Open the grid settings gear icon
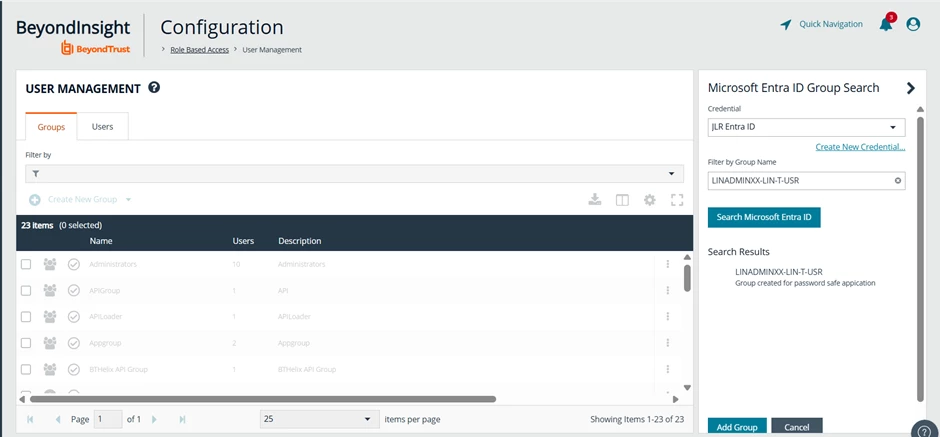Image resolution: width=940 pixels, height=437 pixels. click(650, 200)
